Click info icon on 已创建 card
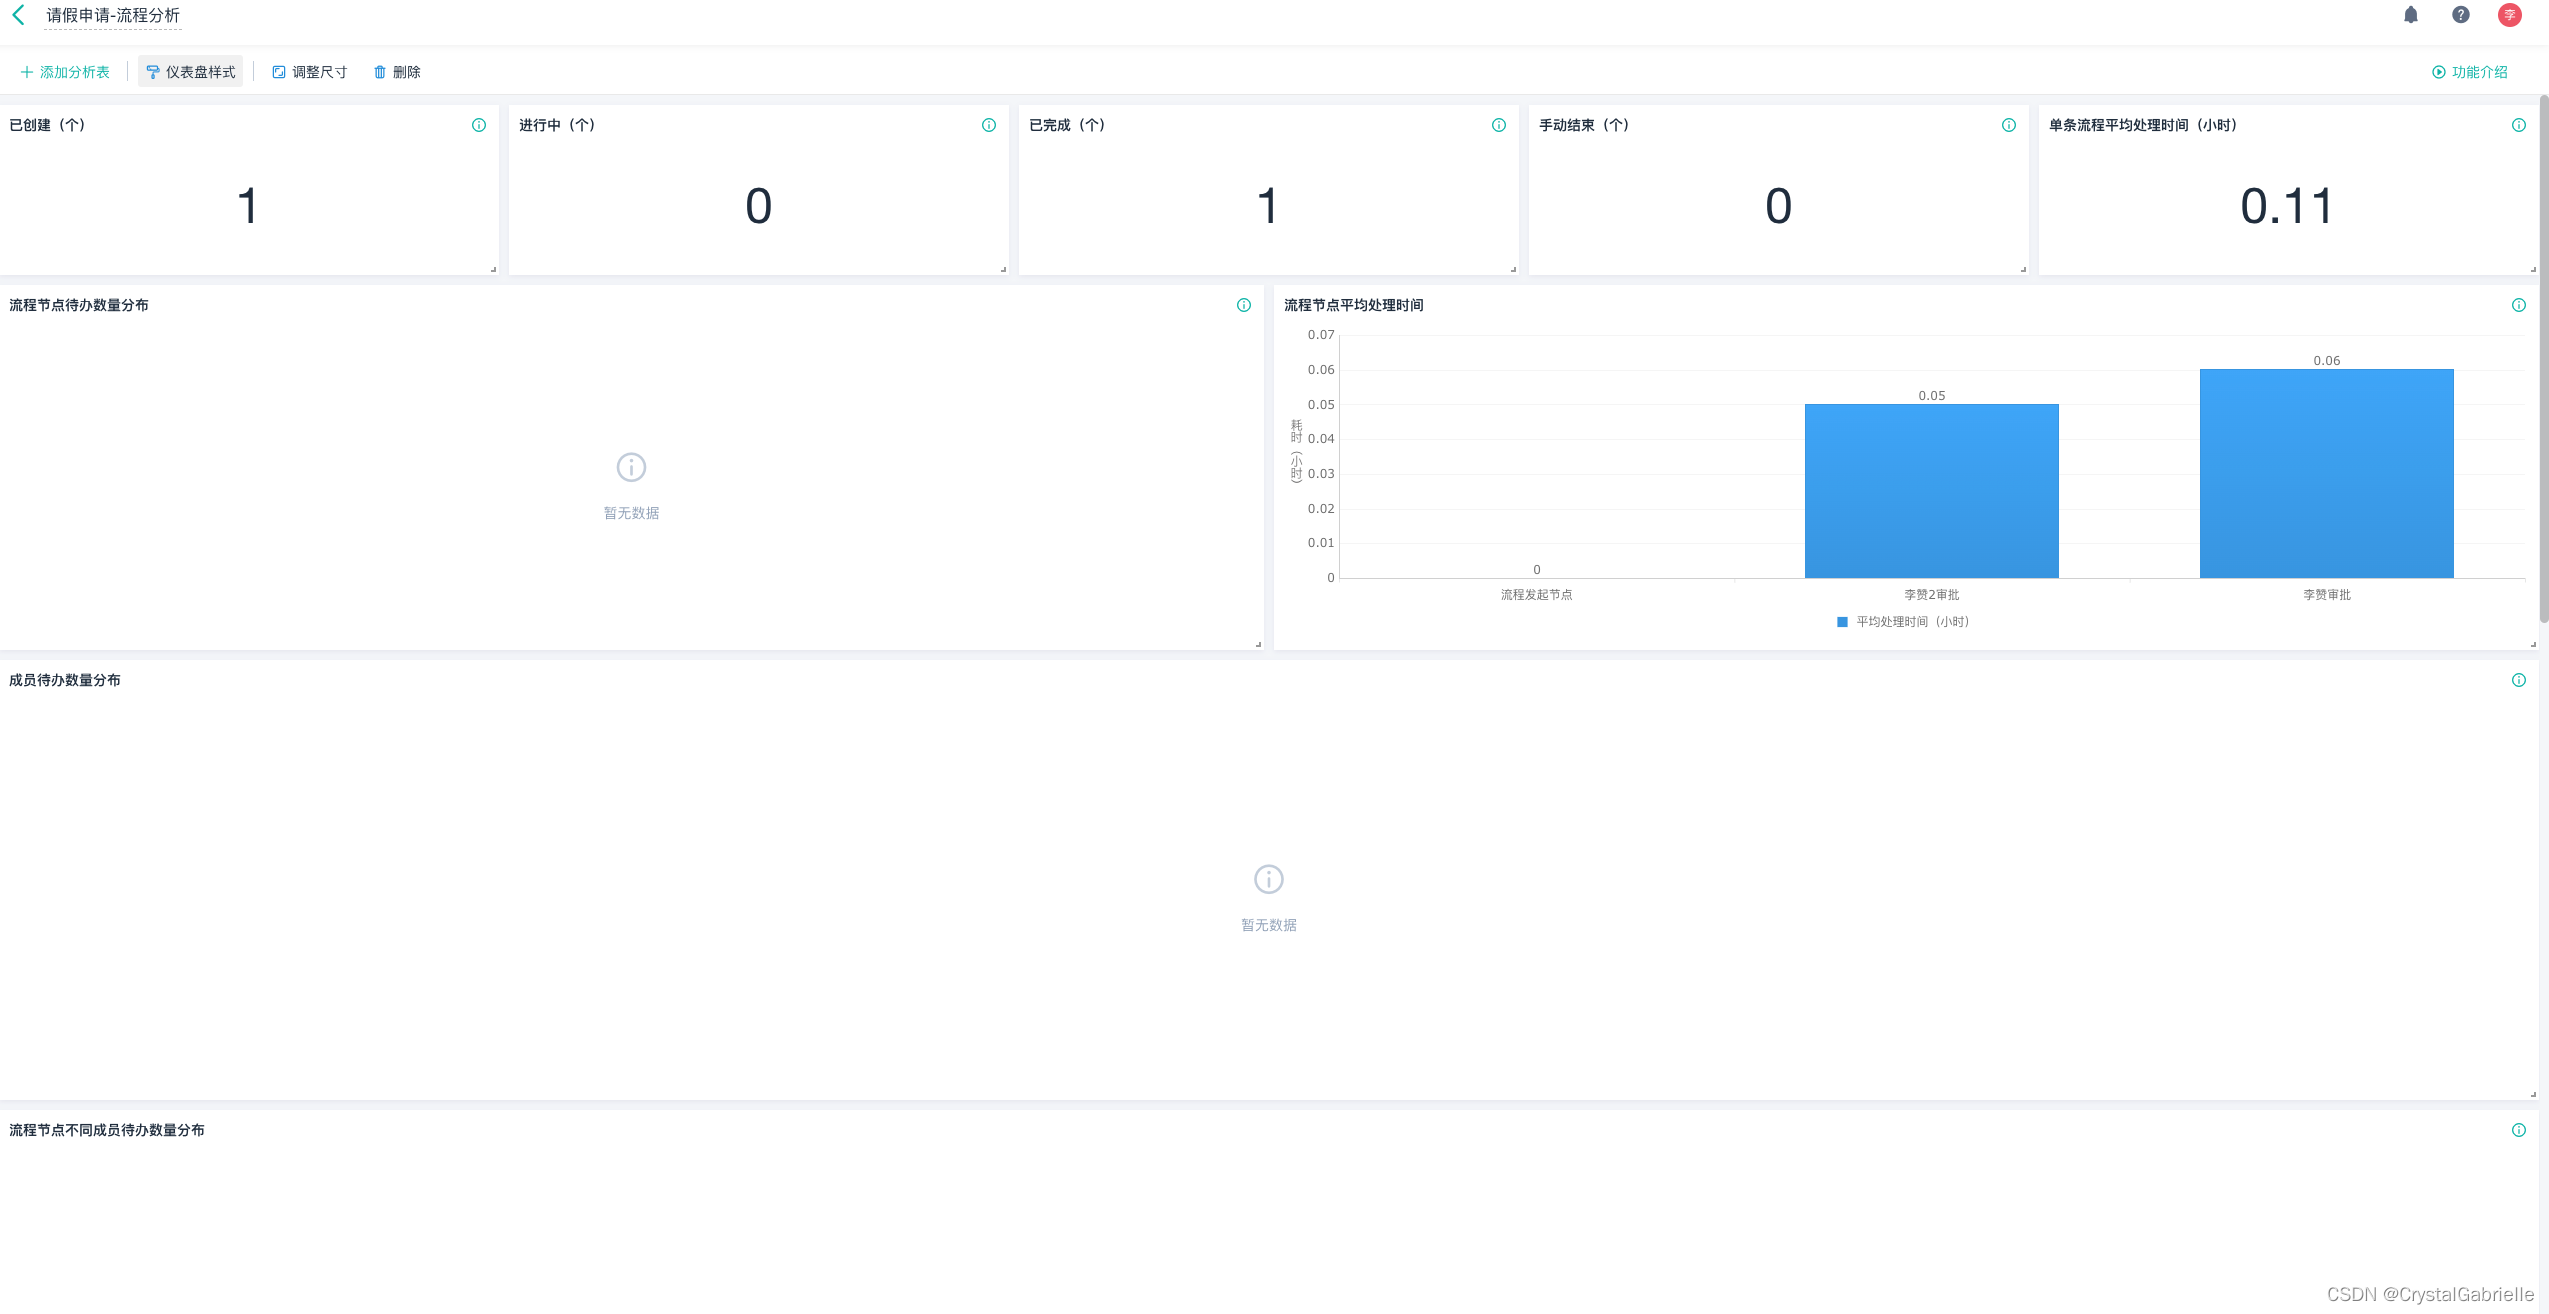The width and height of the screenshot is (2549, 1314). (479, 125)
